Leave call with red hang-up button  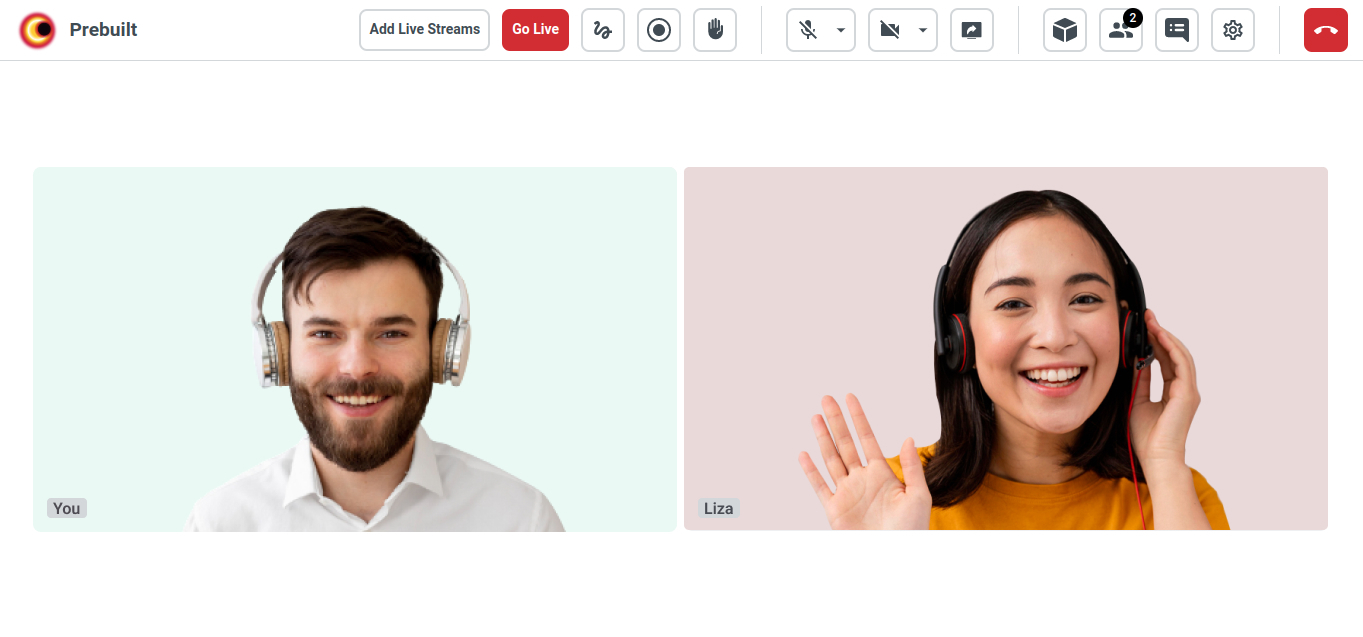click(1326, 30)
